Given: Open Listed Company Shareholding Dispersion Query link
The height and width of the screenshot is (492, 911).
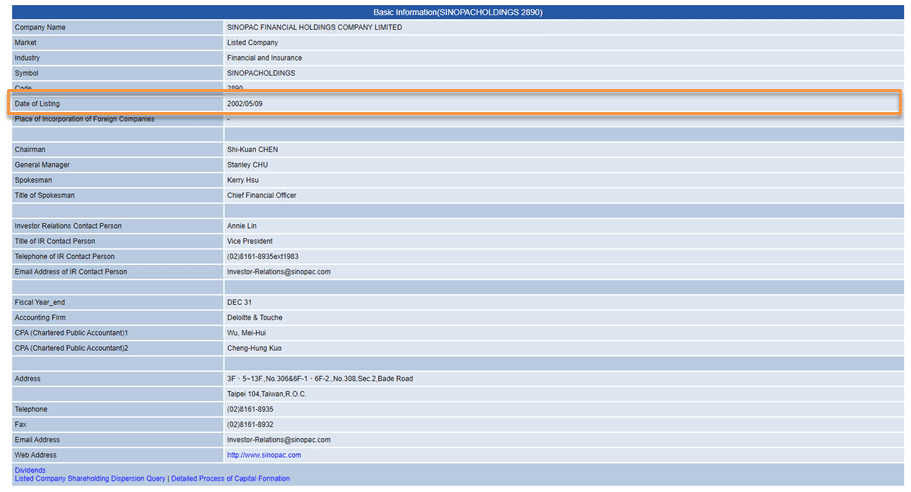Looking at the screenshot, I should coord(90,479).
